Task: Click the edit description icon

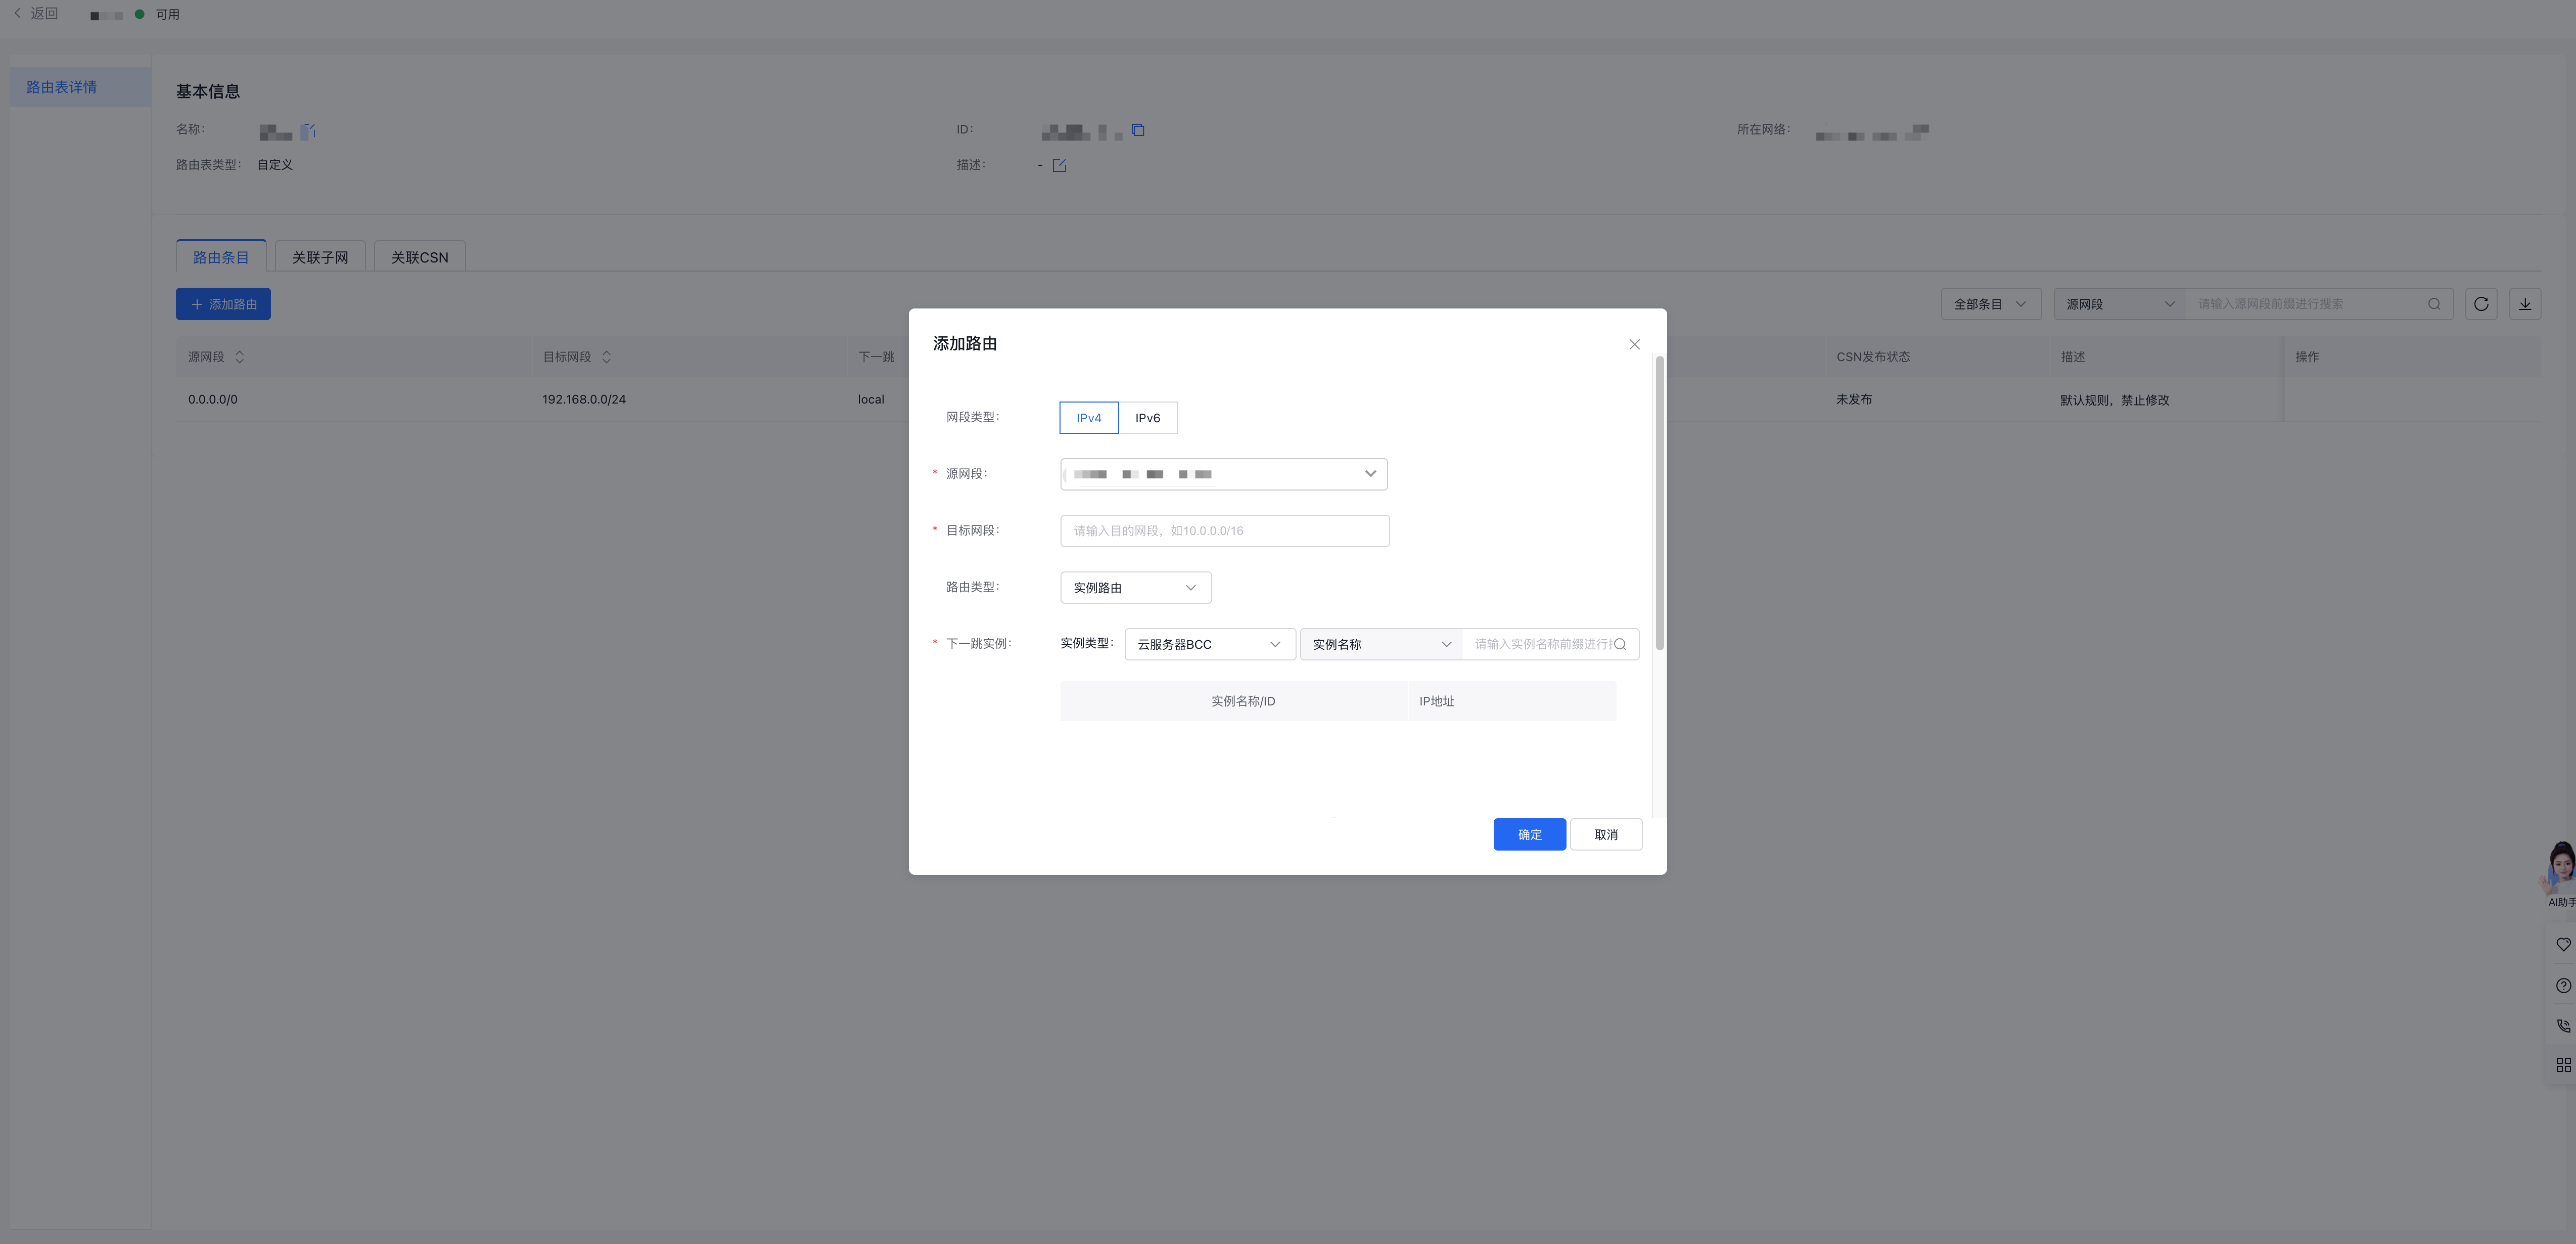Action: [1059, 166]
